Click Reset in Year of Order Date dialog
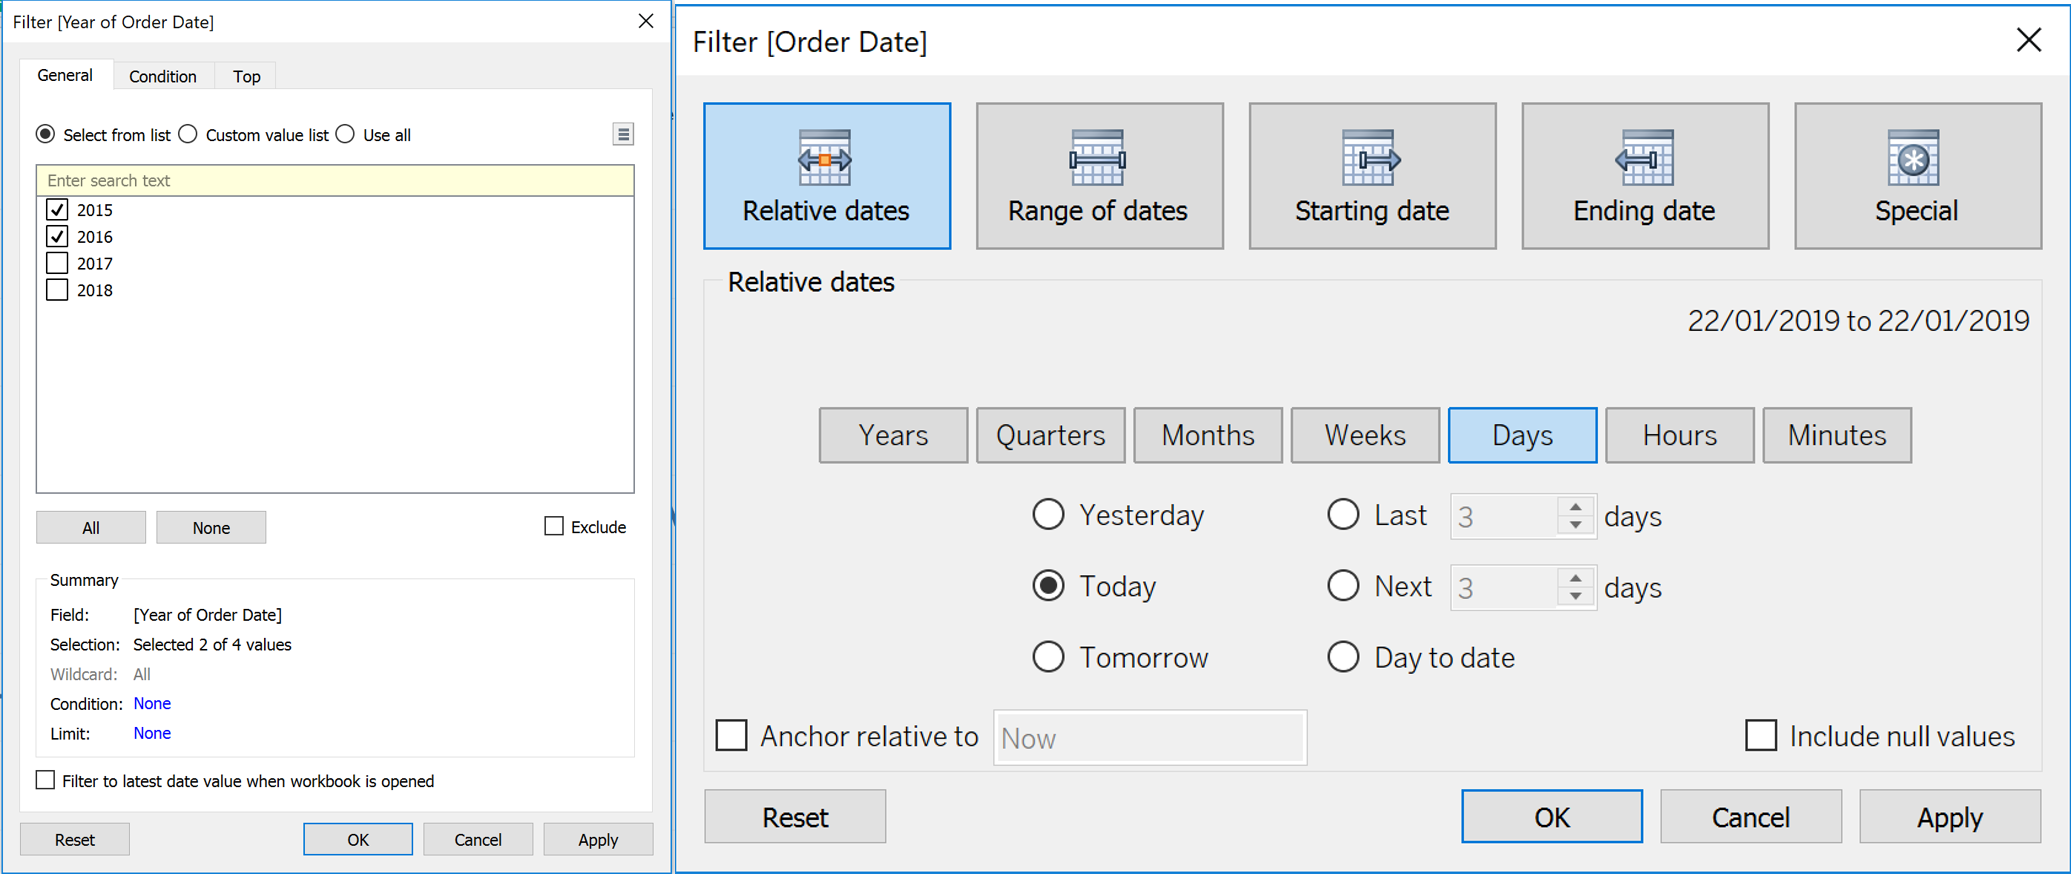2071x874 pixels. click(75, 839)
